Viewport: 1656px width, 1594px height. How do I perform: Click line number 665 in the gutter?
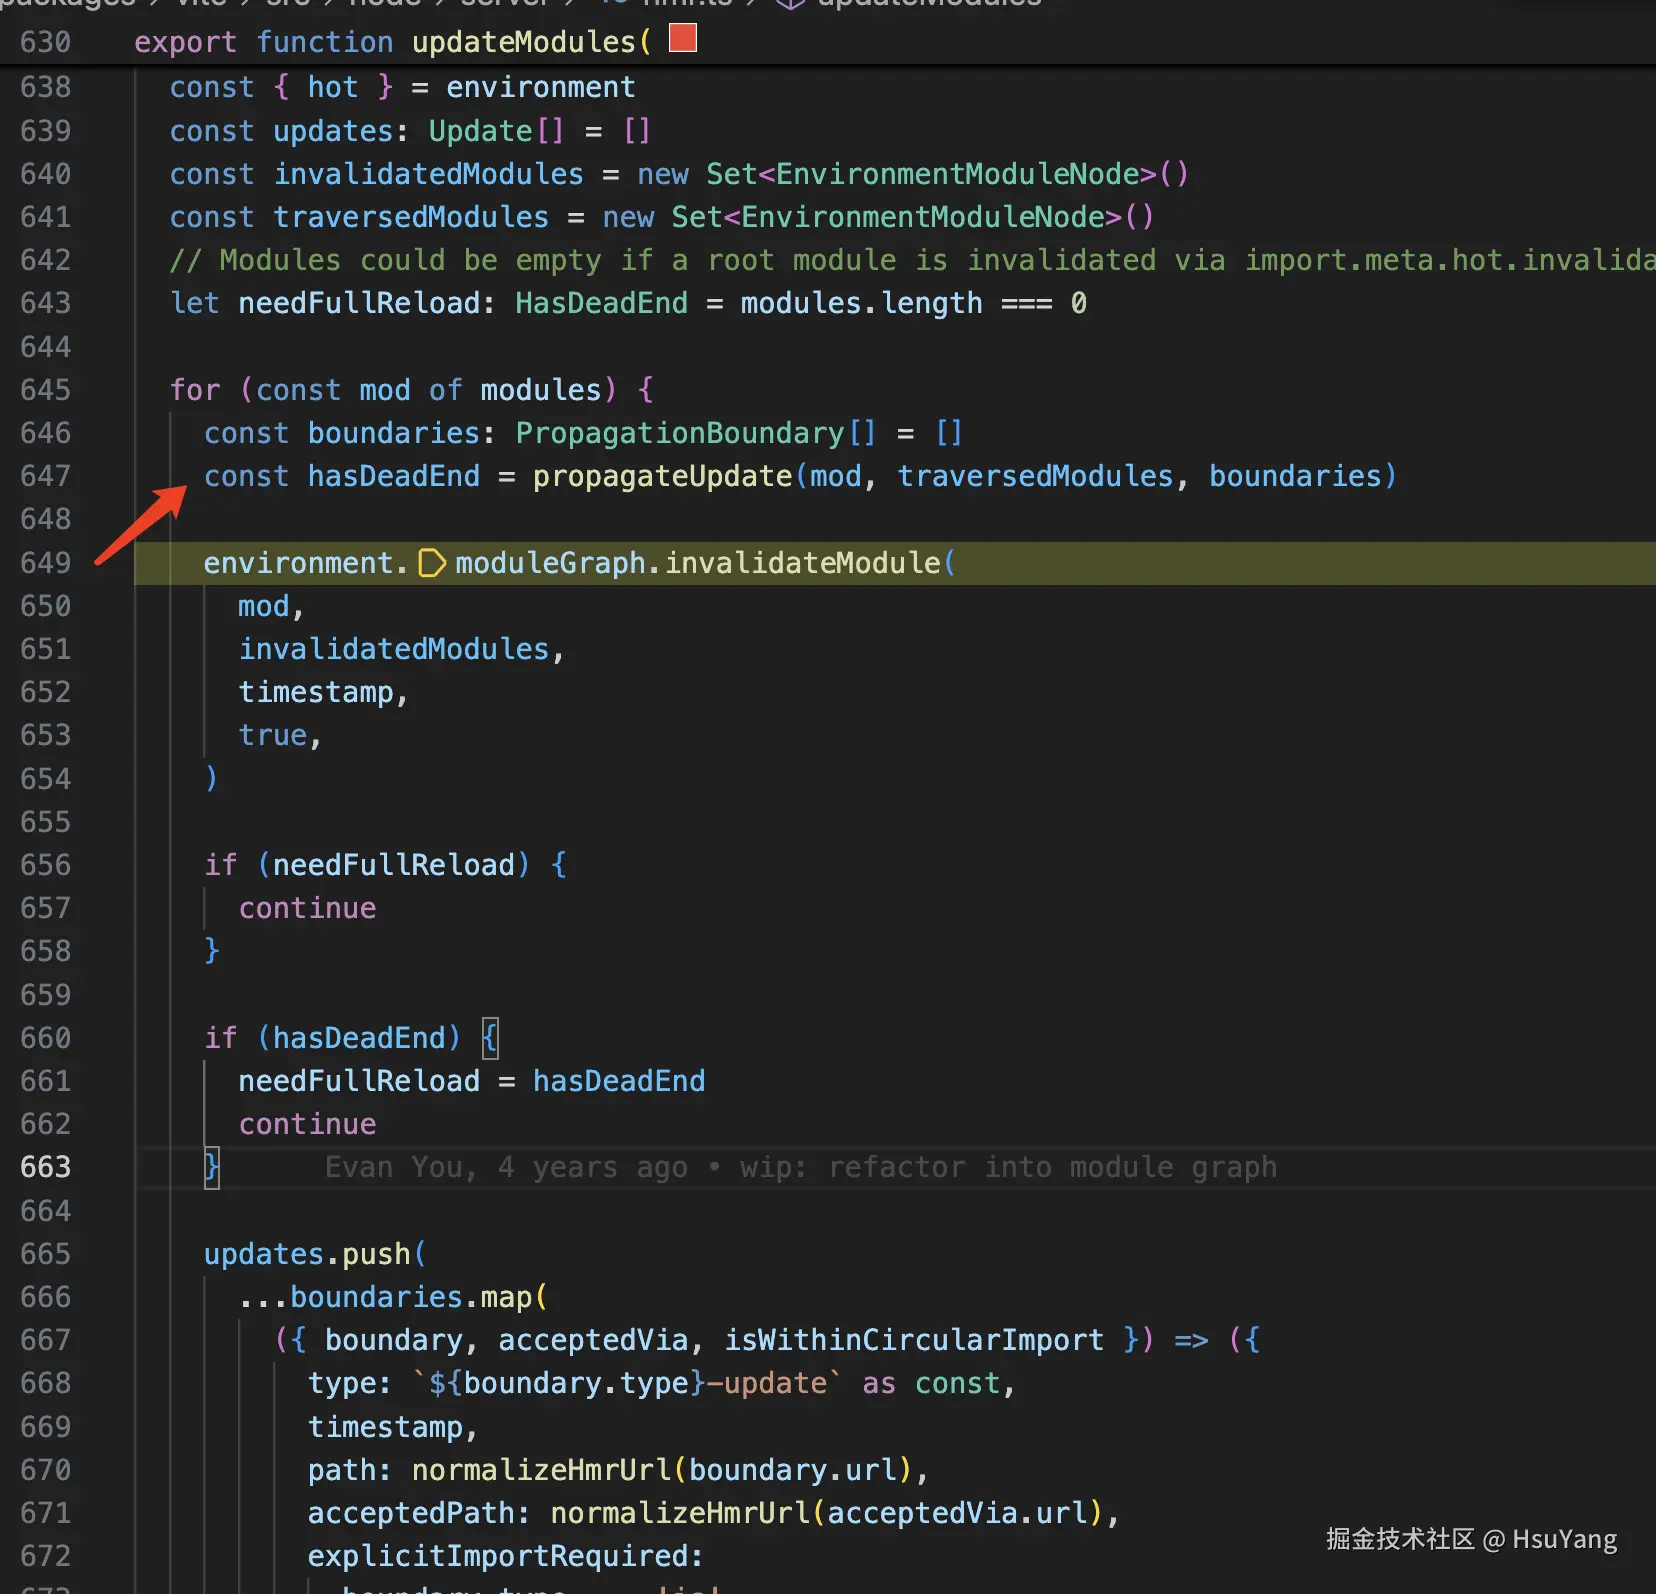point(46,1254)
